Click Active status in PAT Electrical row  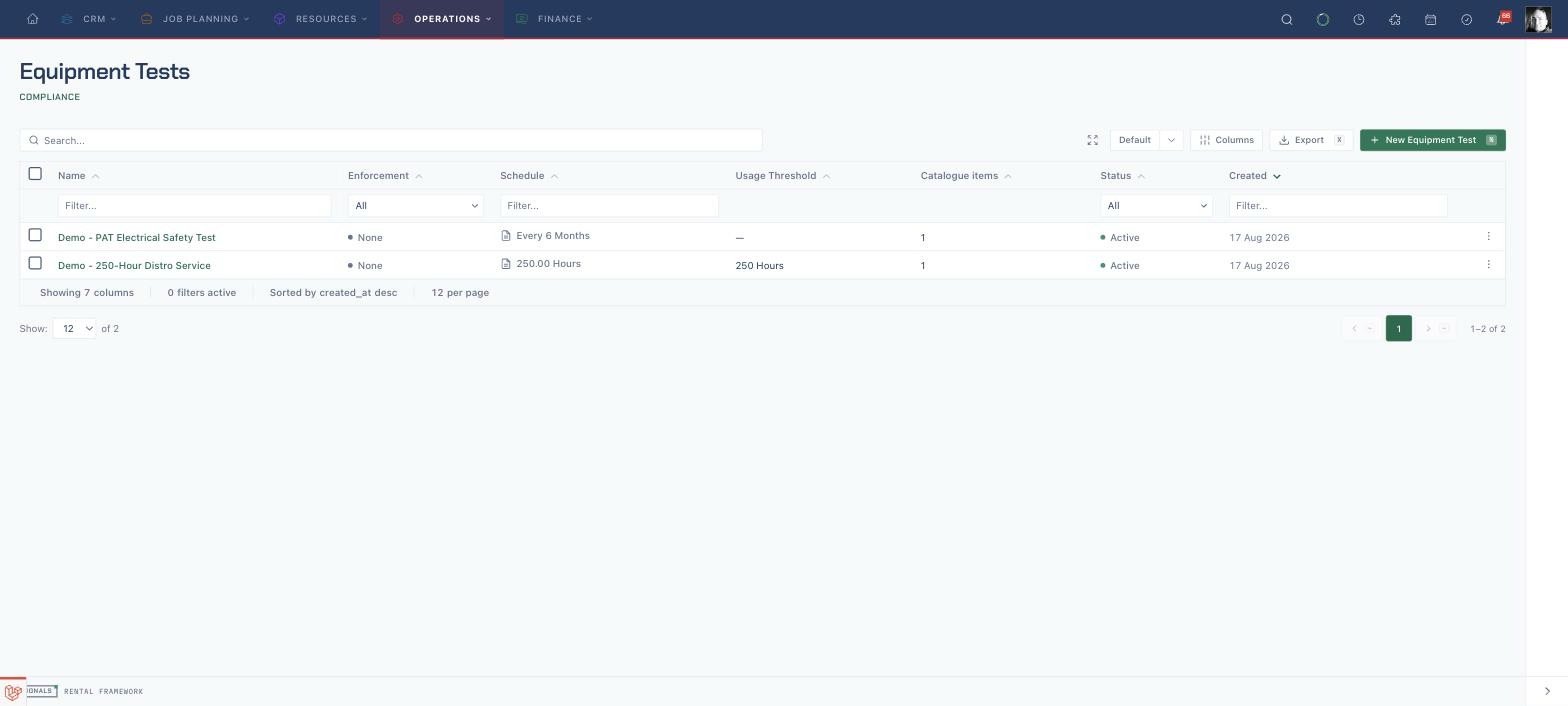1120,237
